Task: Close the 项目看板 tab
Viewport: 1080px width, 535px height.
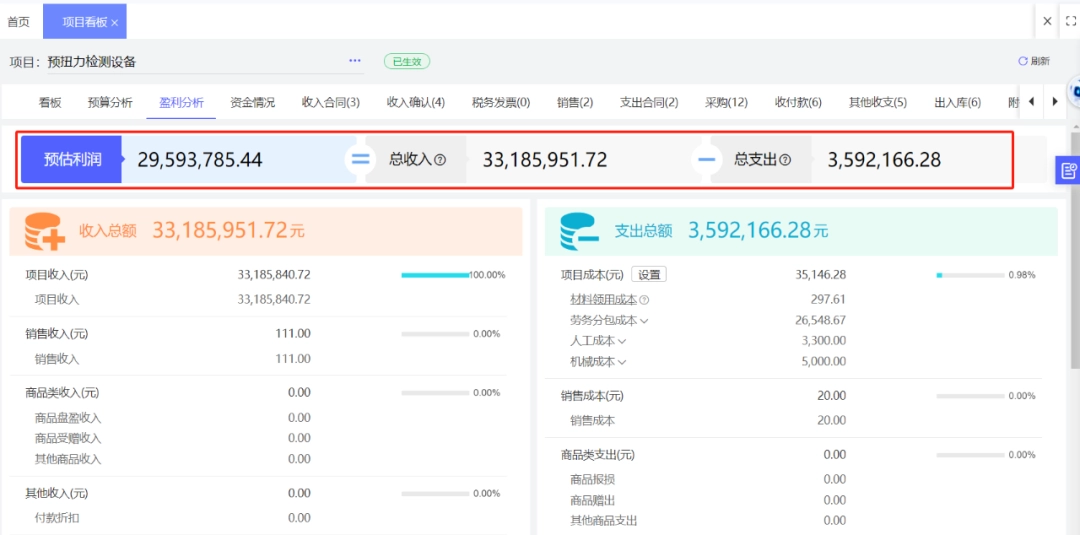Action: pos(114,22)
